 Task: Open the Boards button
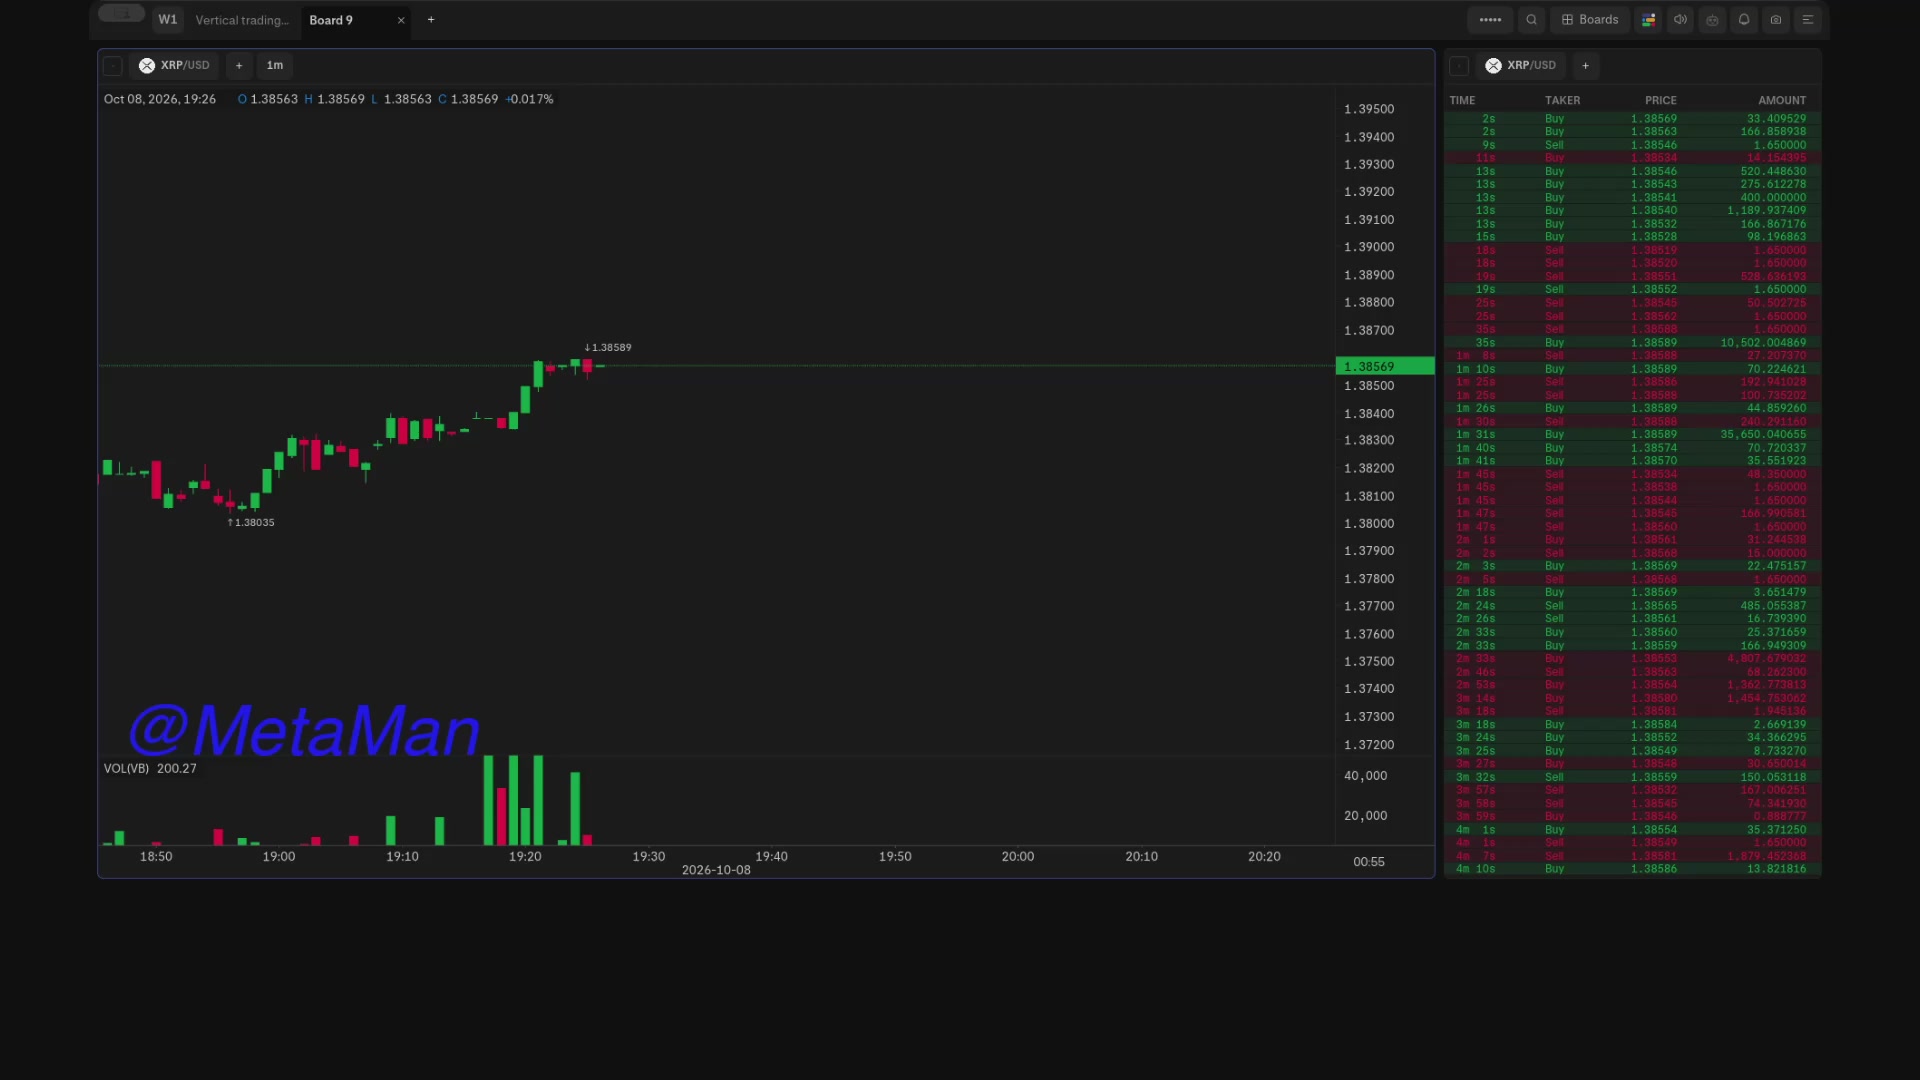[x=1590, y=19]
